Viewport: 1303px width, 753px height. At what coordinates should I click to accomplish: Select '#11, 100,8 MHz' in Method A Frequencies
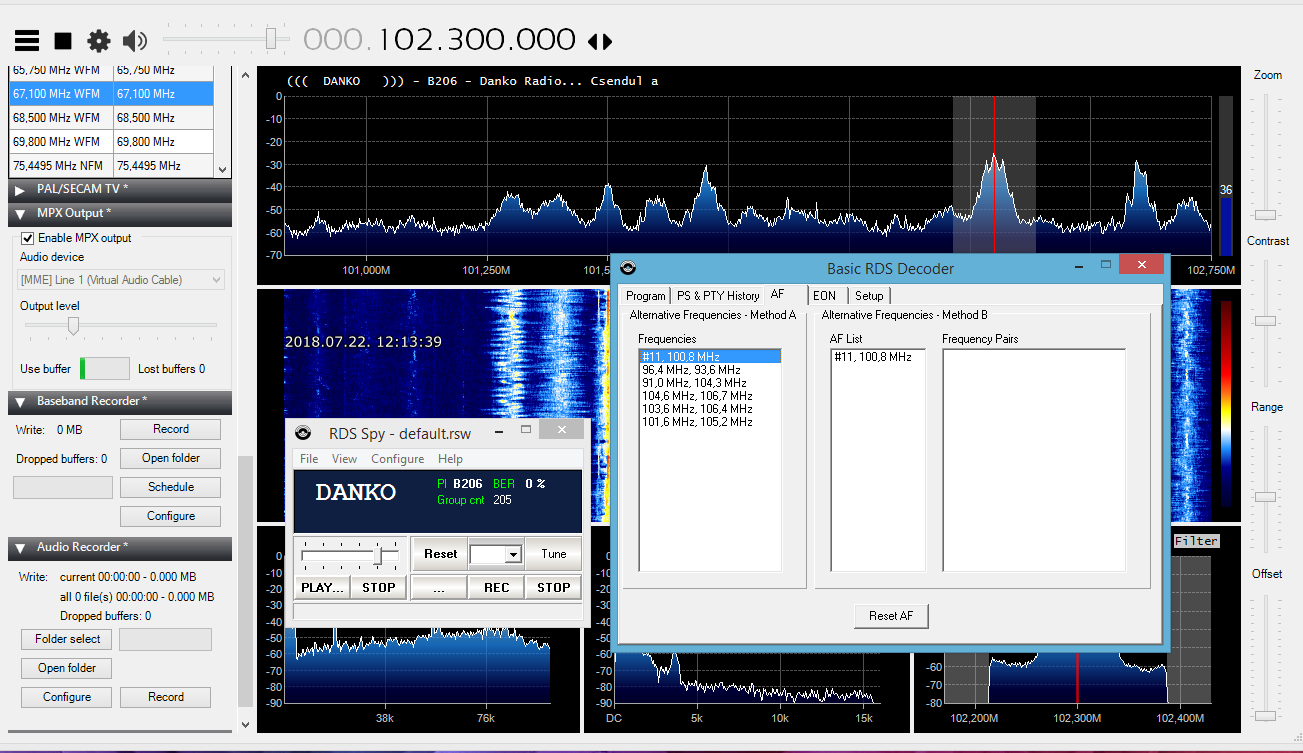click(710, 357)
